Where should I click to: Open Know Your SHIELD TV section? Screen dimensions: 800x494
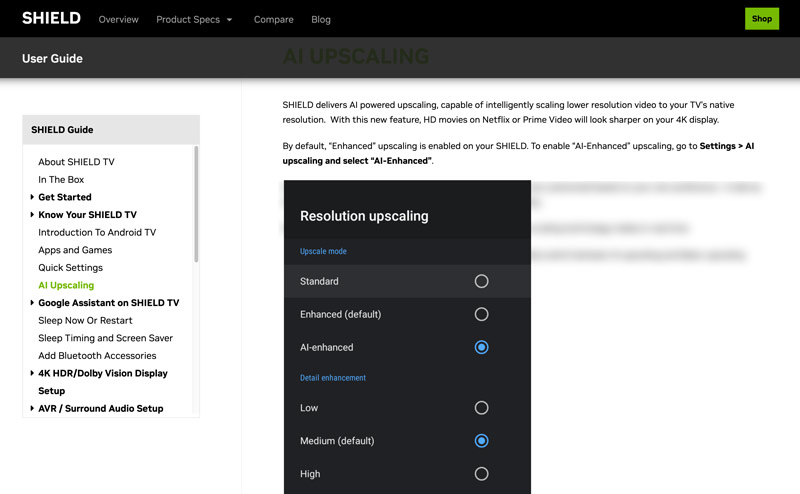coord(88,215)
